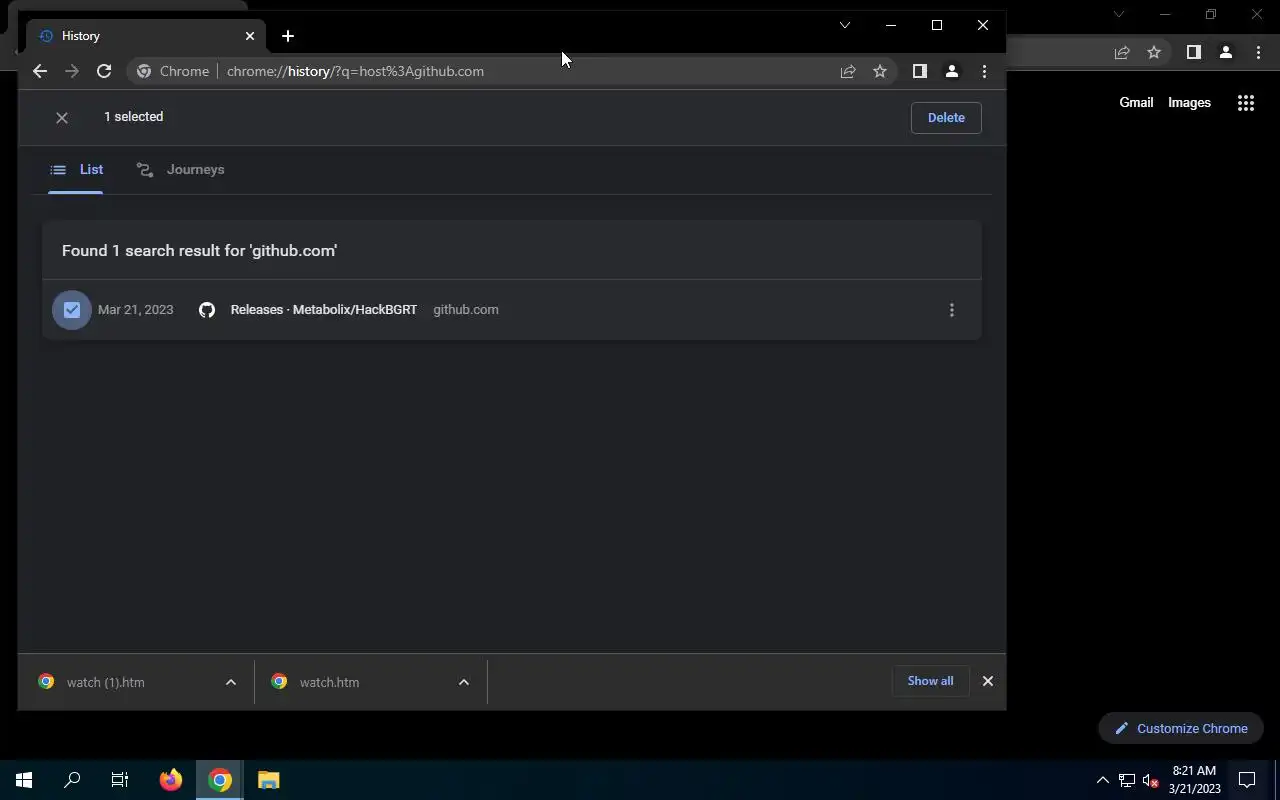This screenshot has height=800, width=1280.
Task: Click the network icon in the system tray
Action: (1127, 781)
